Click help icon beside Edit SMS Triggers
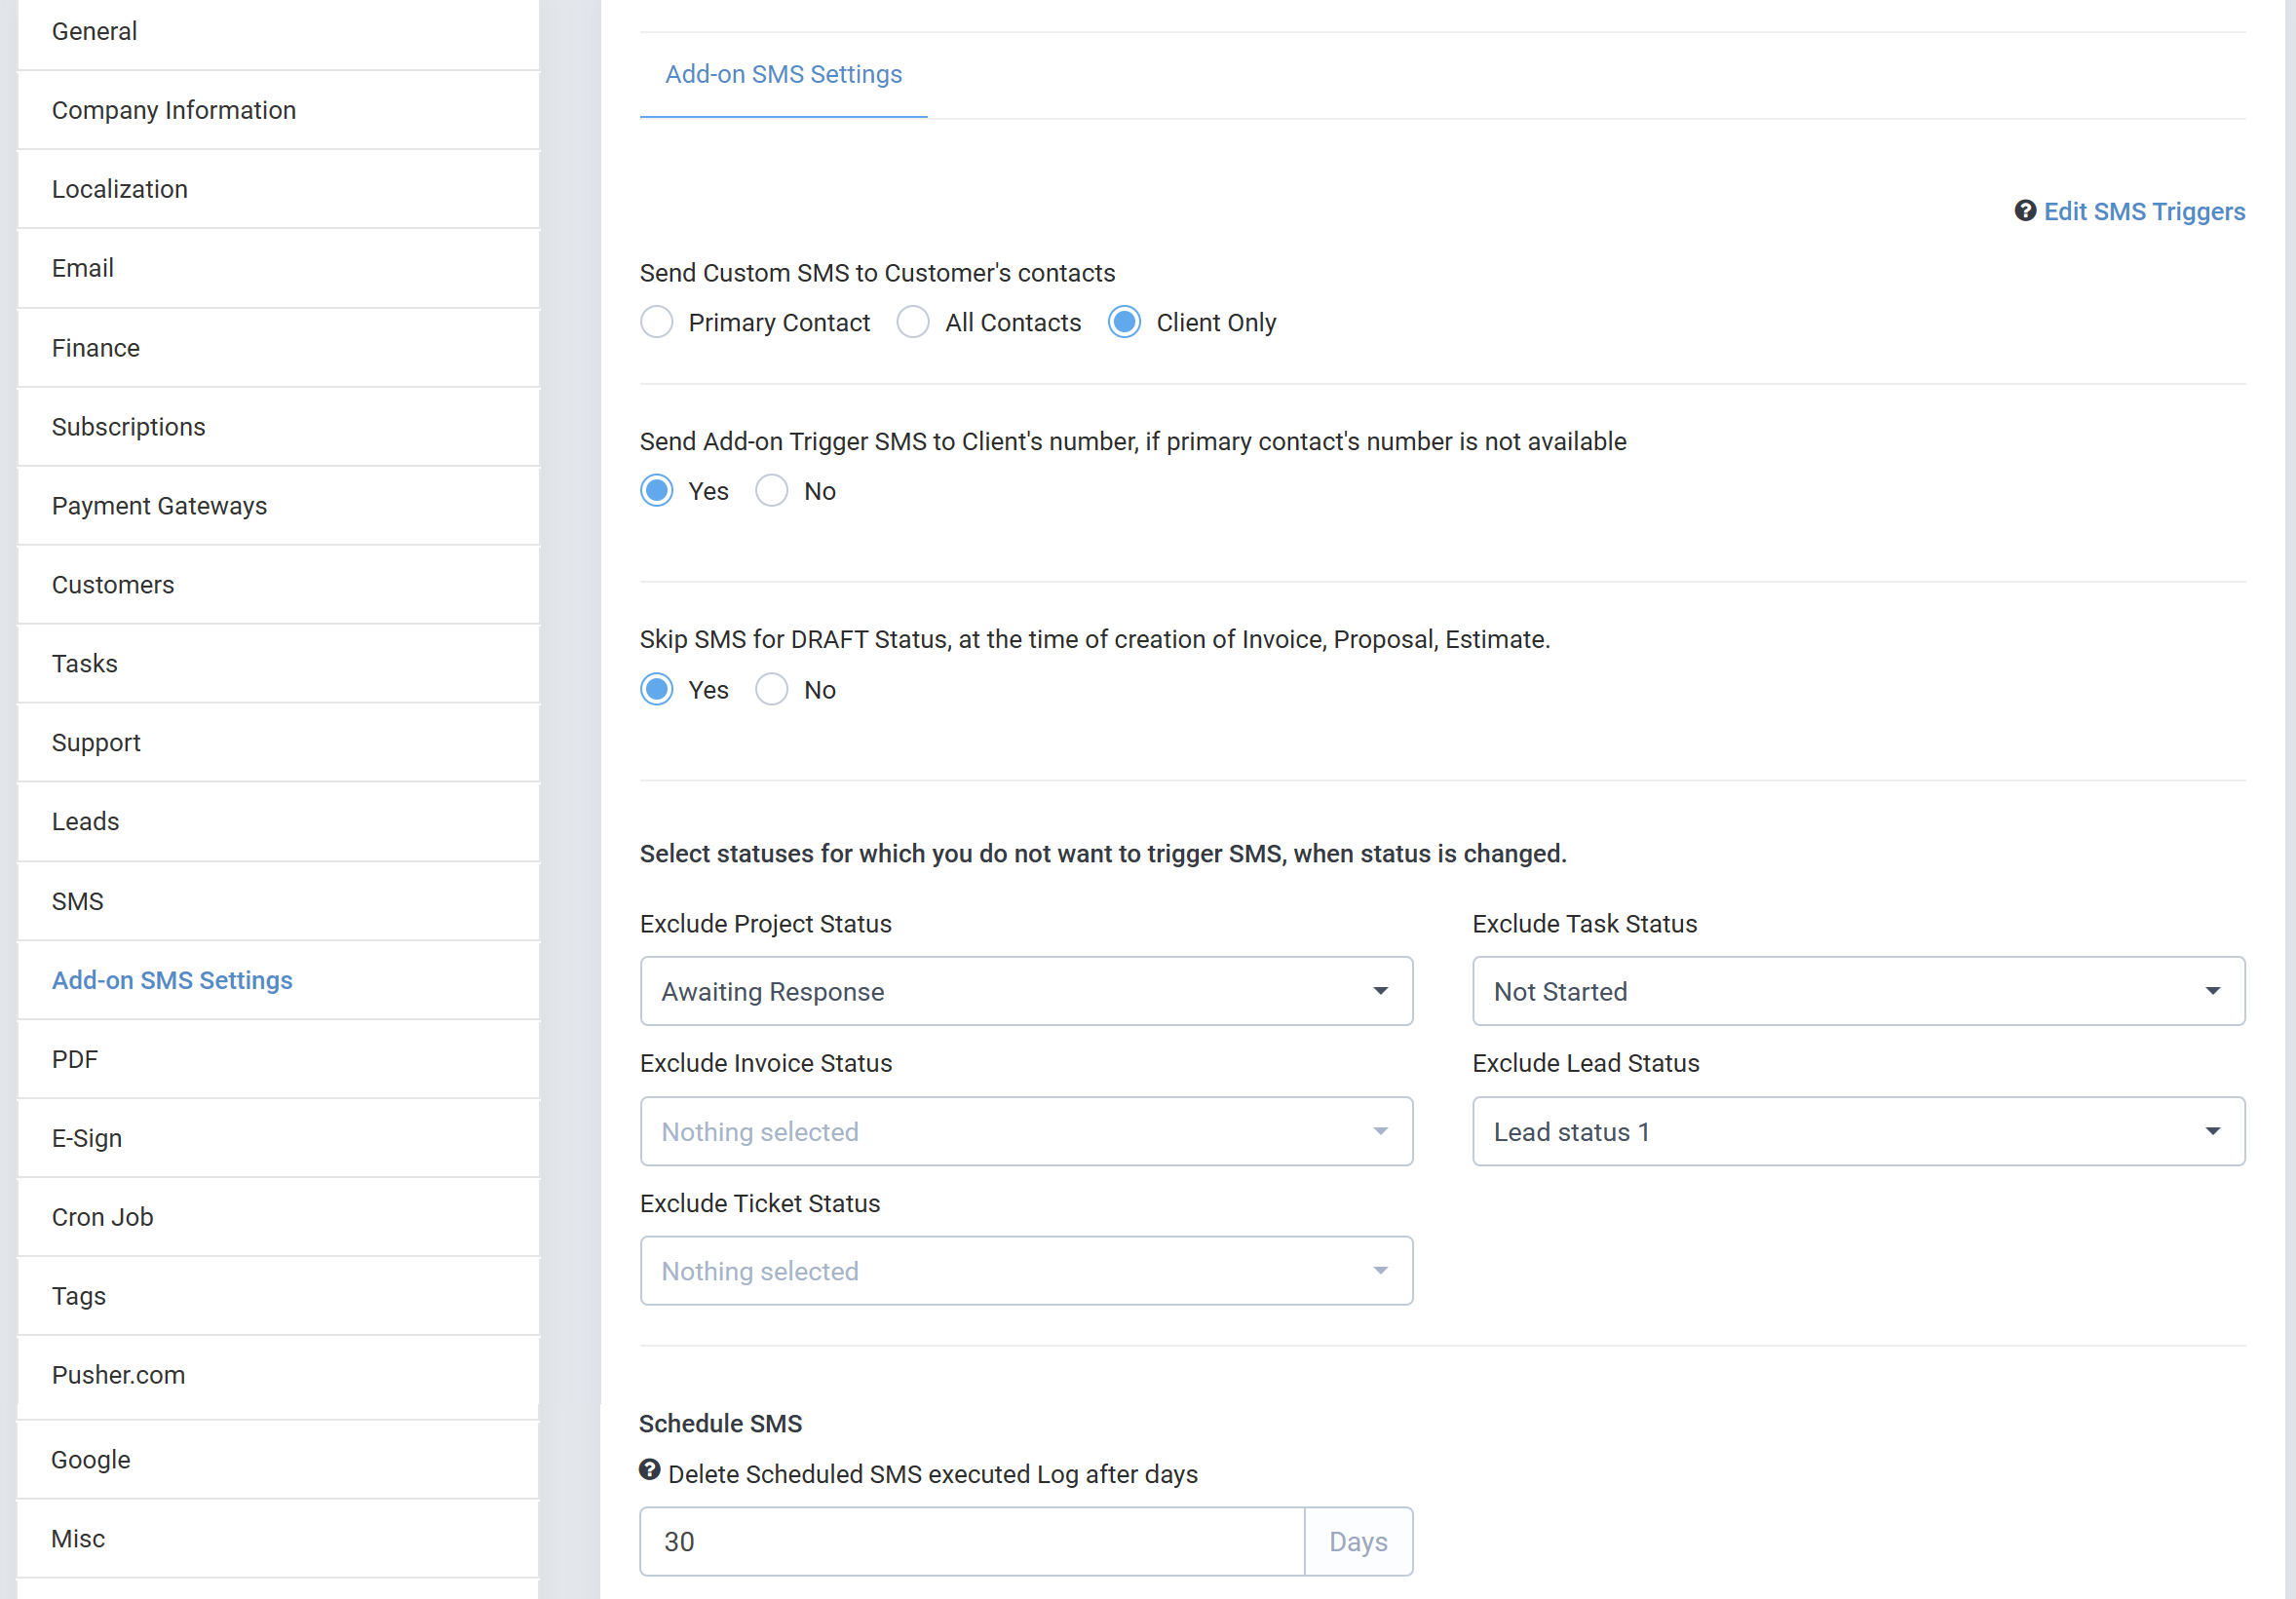 pyautogui.click(x=2025, y=211)
